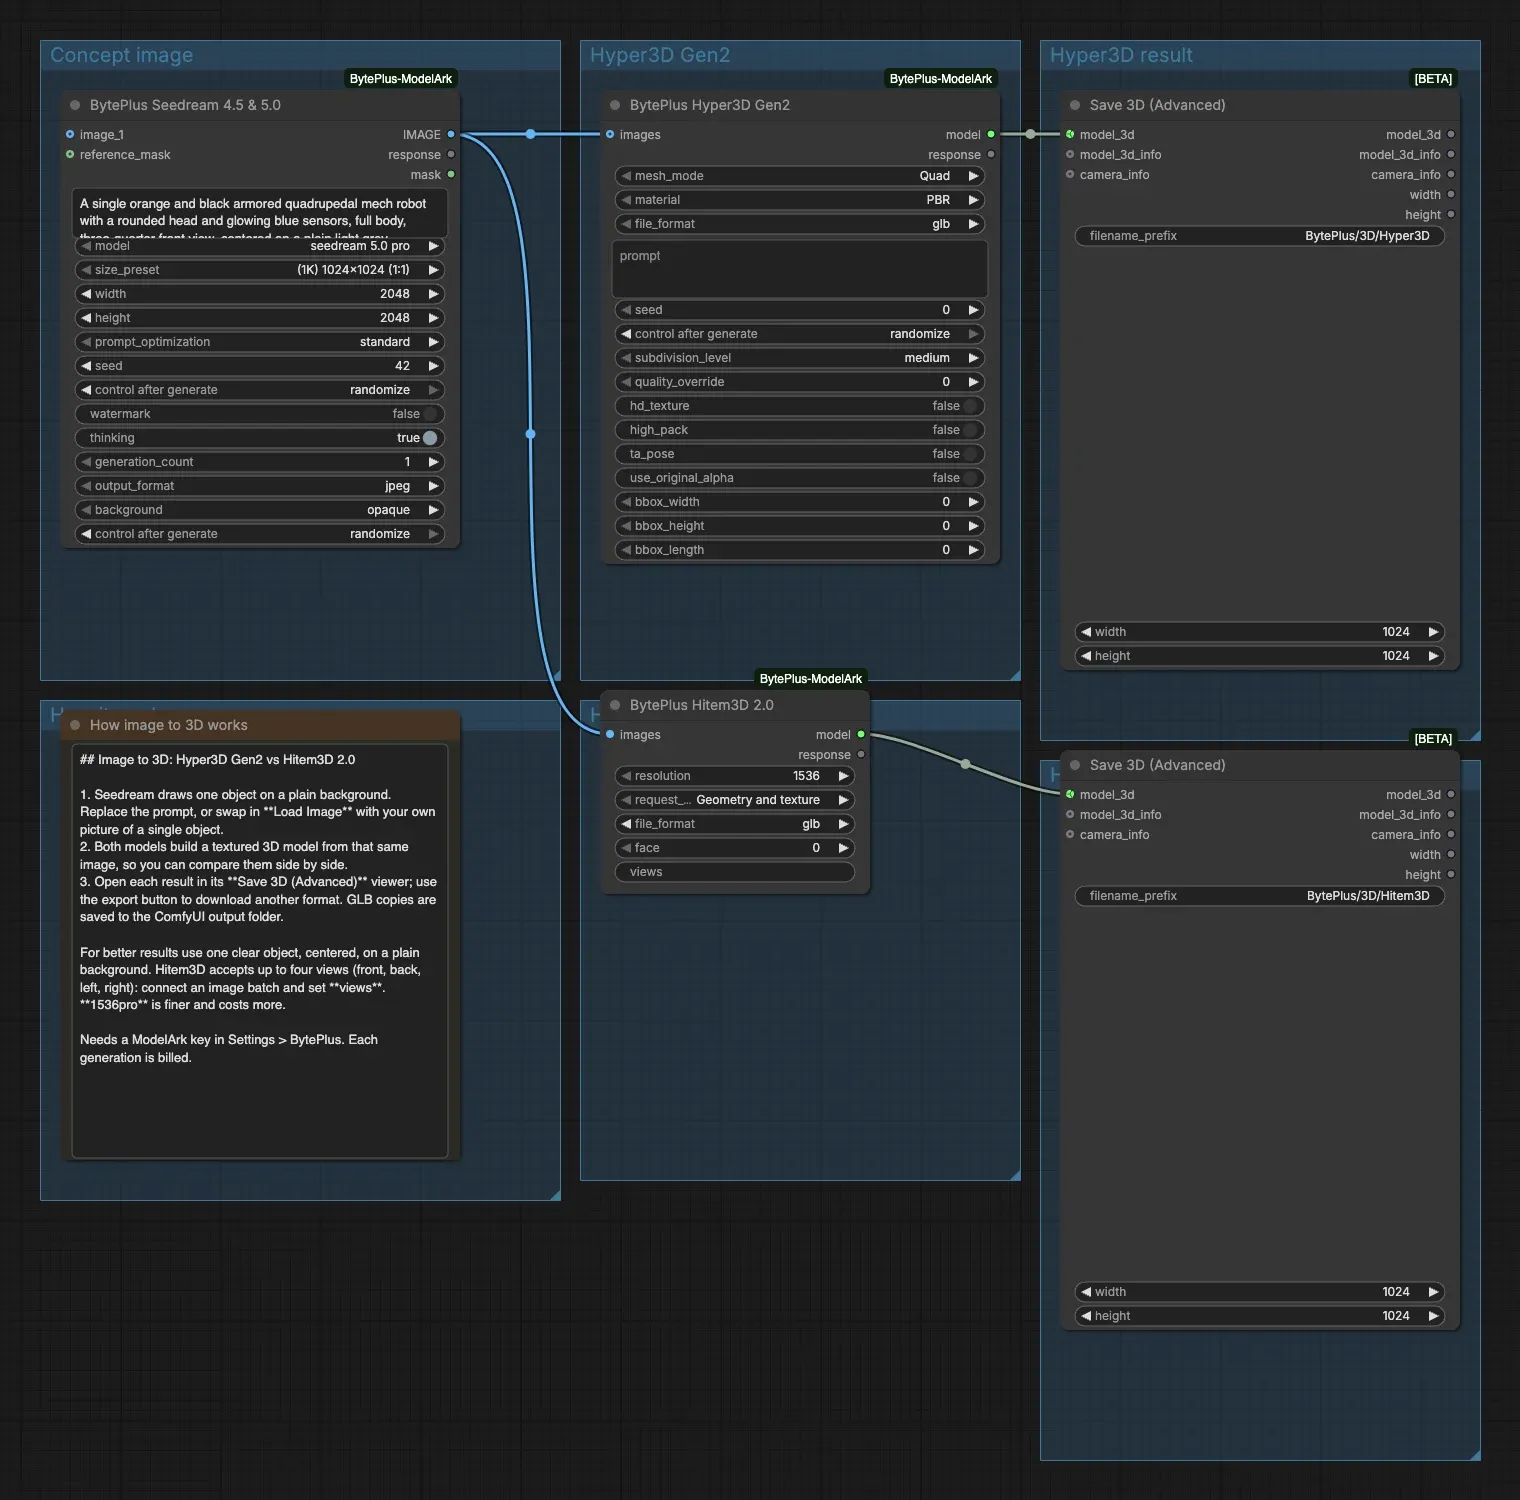Open the Geometry and texture request dropdown
This screenshot has height=1500, width=1520.
point(735,800)
